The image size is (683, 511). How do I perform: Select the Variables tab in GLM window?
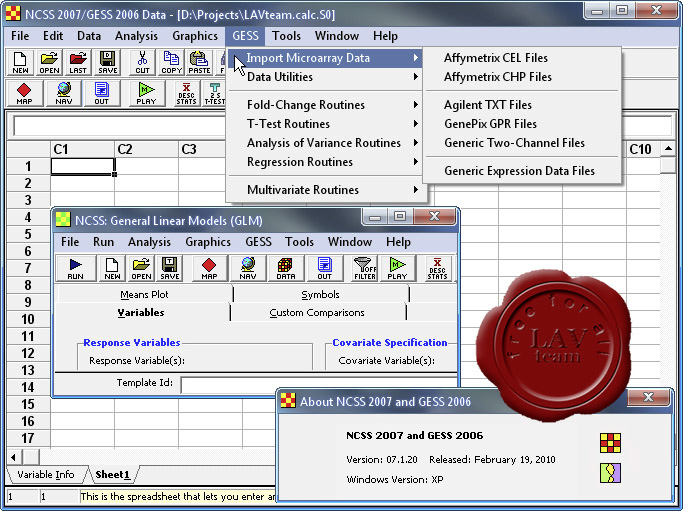coord(141,313)
